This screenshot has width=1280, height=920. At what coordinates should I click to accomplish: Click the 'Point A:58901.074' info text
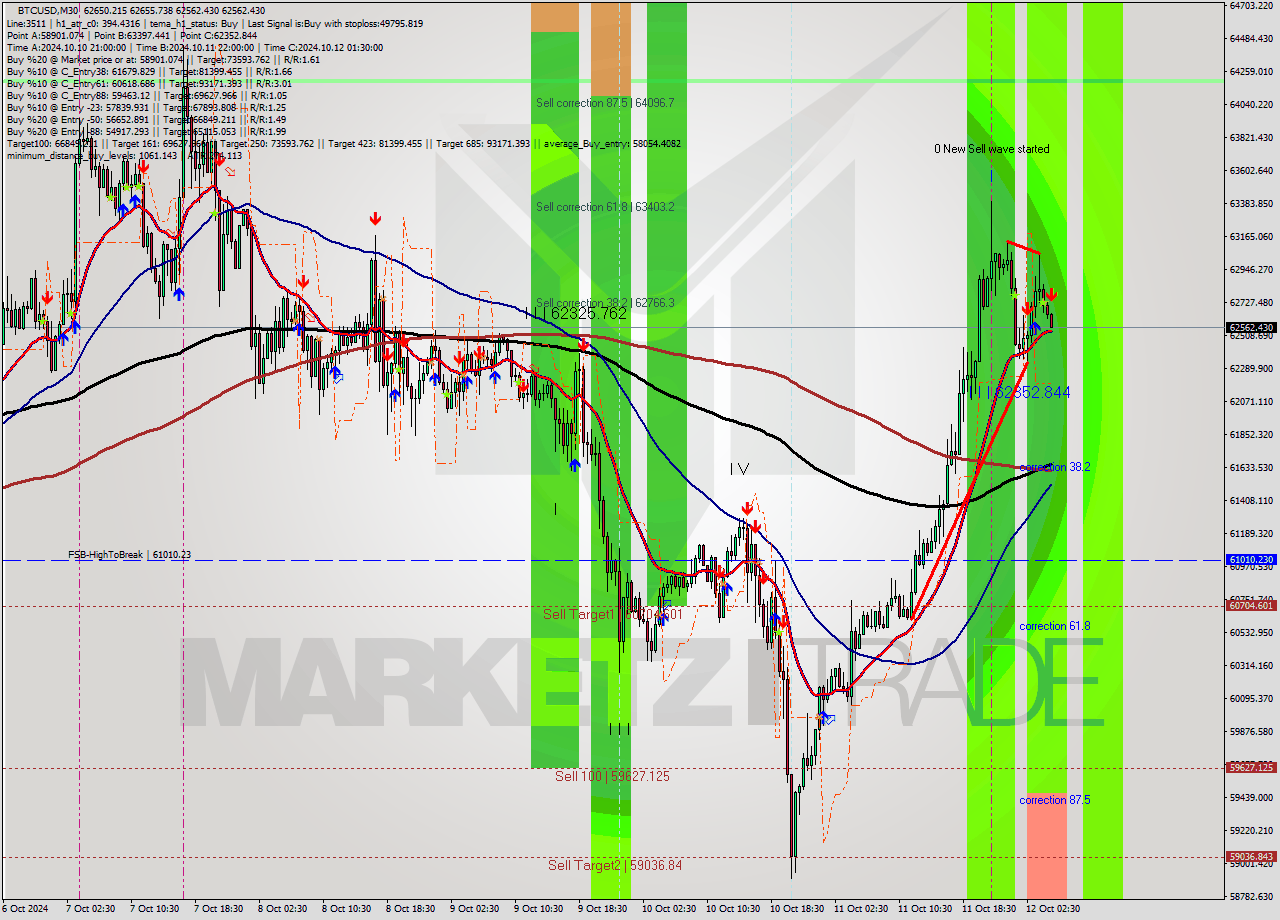tap(46, 35)
